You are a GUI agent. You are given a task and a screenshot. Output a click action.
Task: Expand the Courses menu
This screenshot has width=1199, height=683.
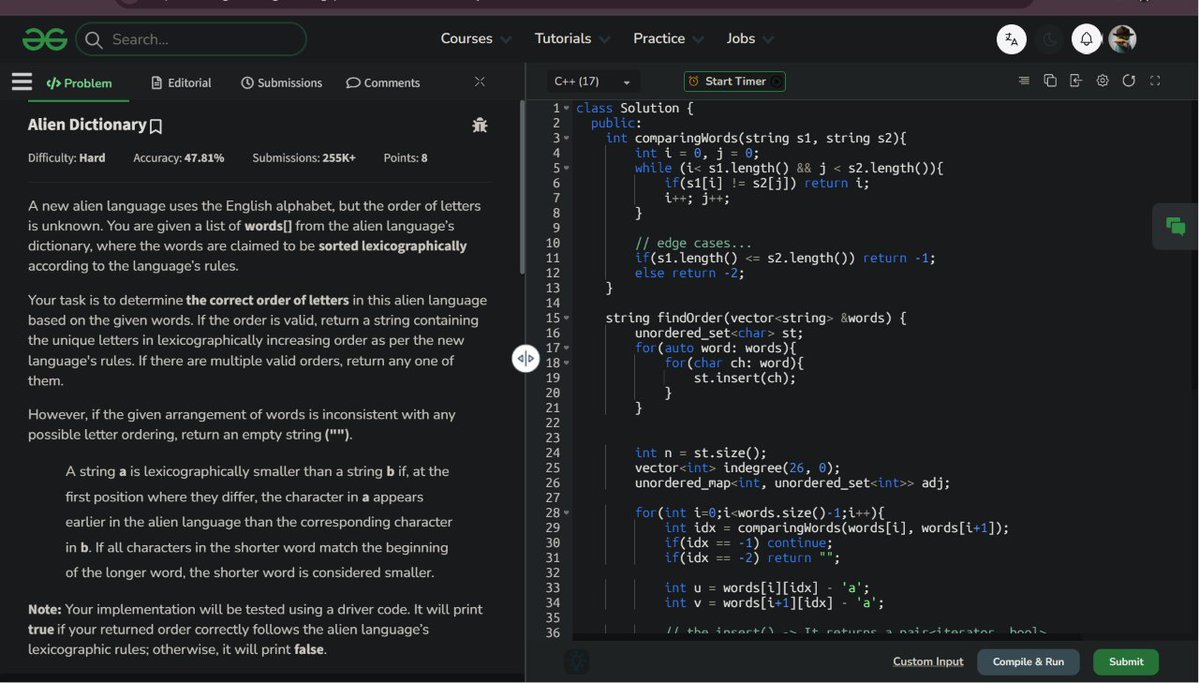point(475,39)
